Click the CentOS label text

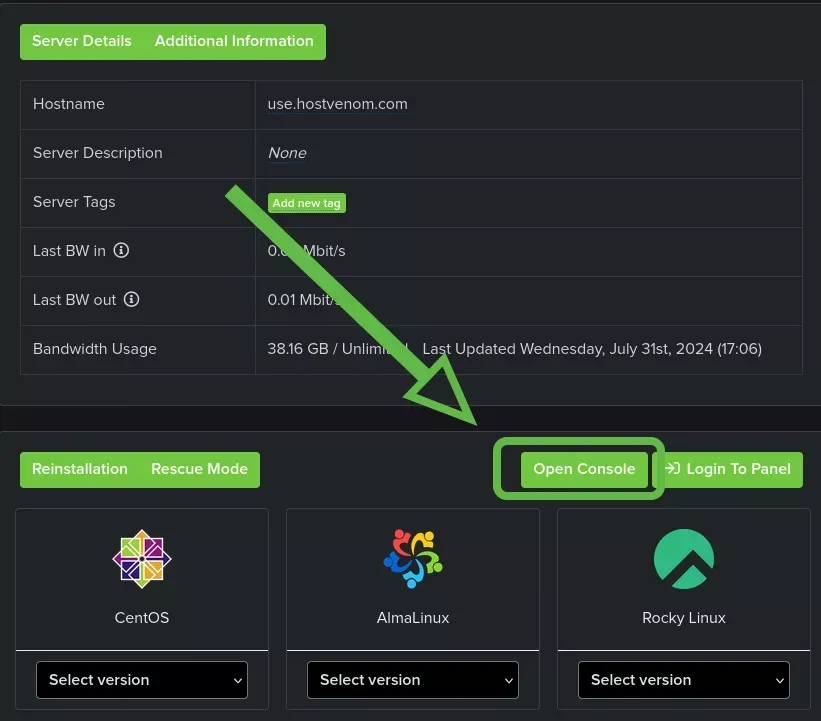pos(142,618)
